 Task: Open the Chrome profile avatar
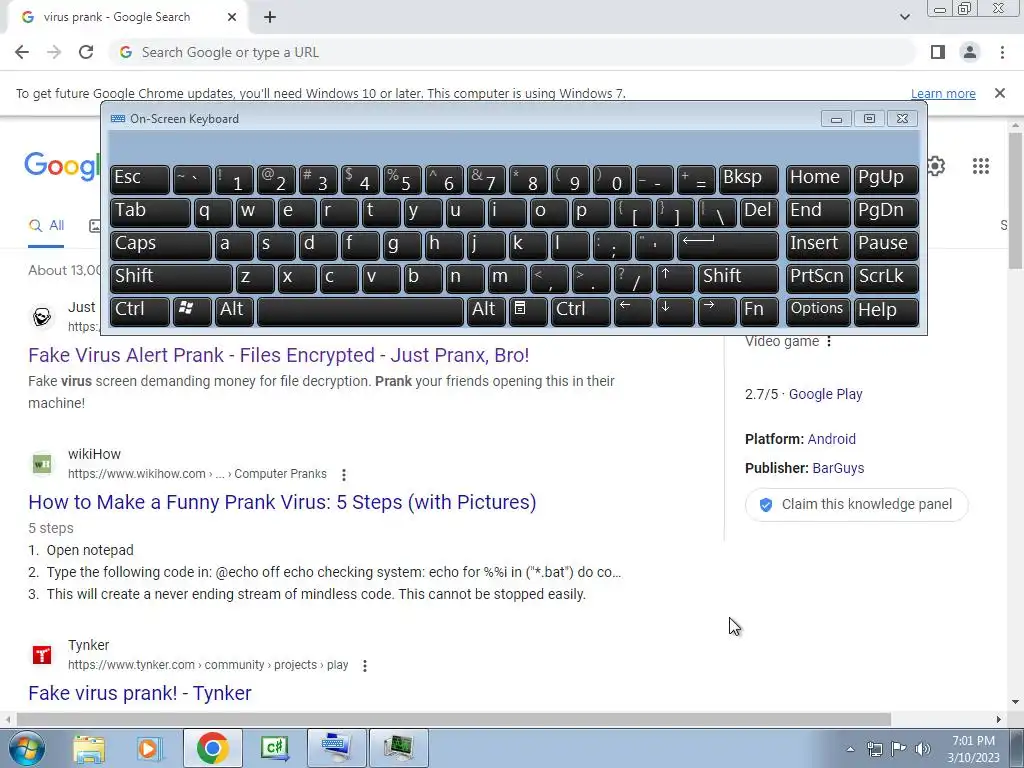pyautogui.click(x=970, y=52)
